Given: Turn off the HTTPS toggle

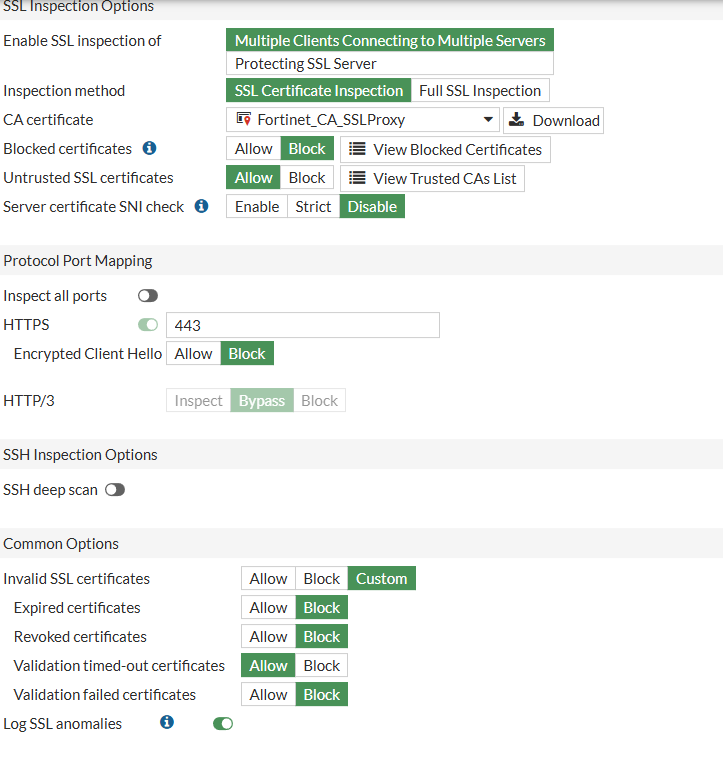Looking at the screenshot, I should (148, 325).
